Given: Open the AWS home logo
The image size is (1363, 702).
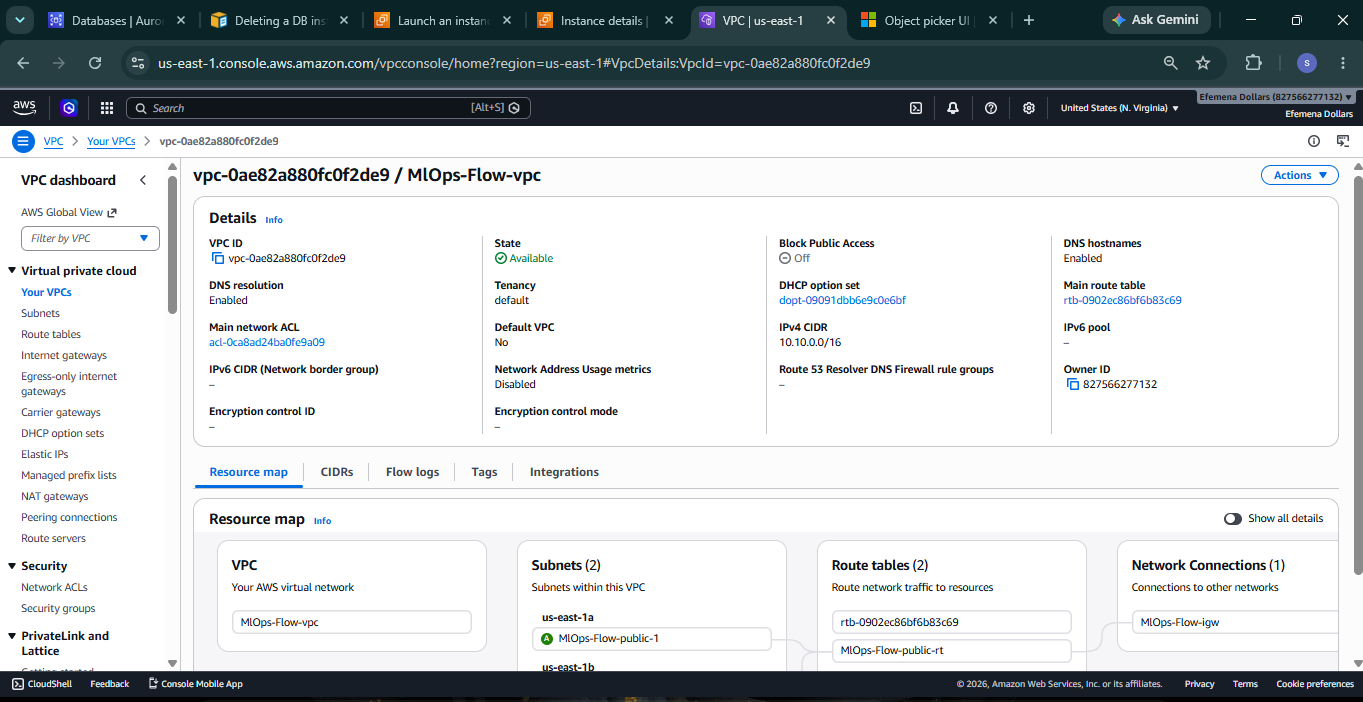Looking at the screenshot, I should click(25, 107).
